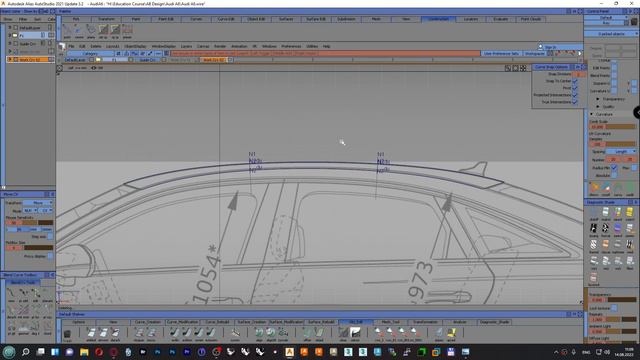Viewport: 640px width, 360px height.
Task: Toggle True Intersections checkbox
Action: point(575,102)
